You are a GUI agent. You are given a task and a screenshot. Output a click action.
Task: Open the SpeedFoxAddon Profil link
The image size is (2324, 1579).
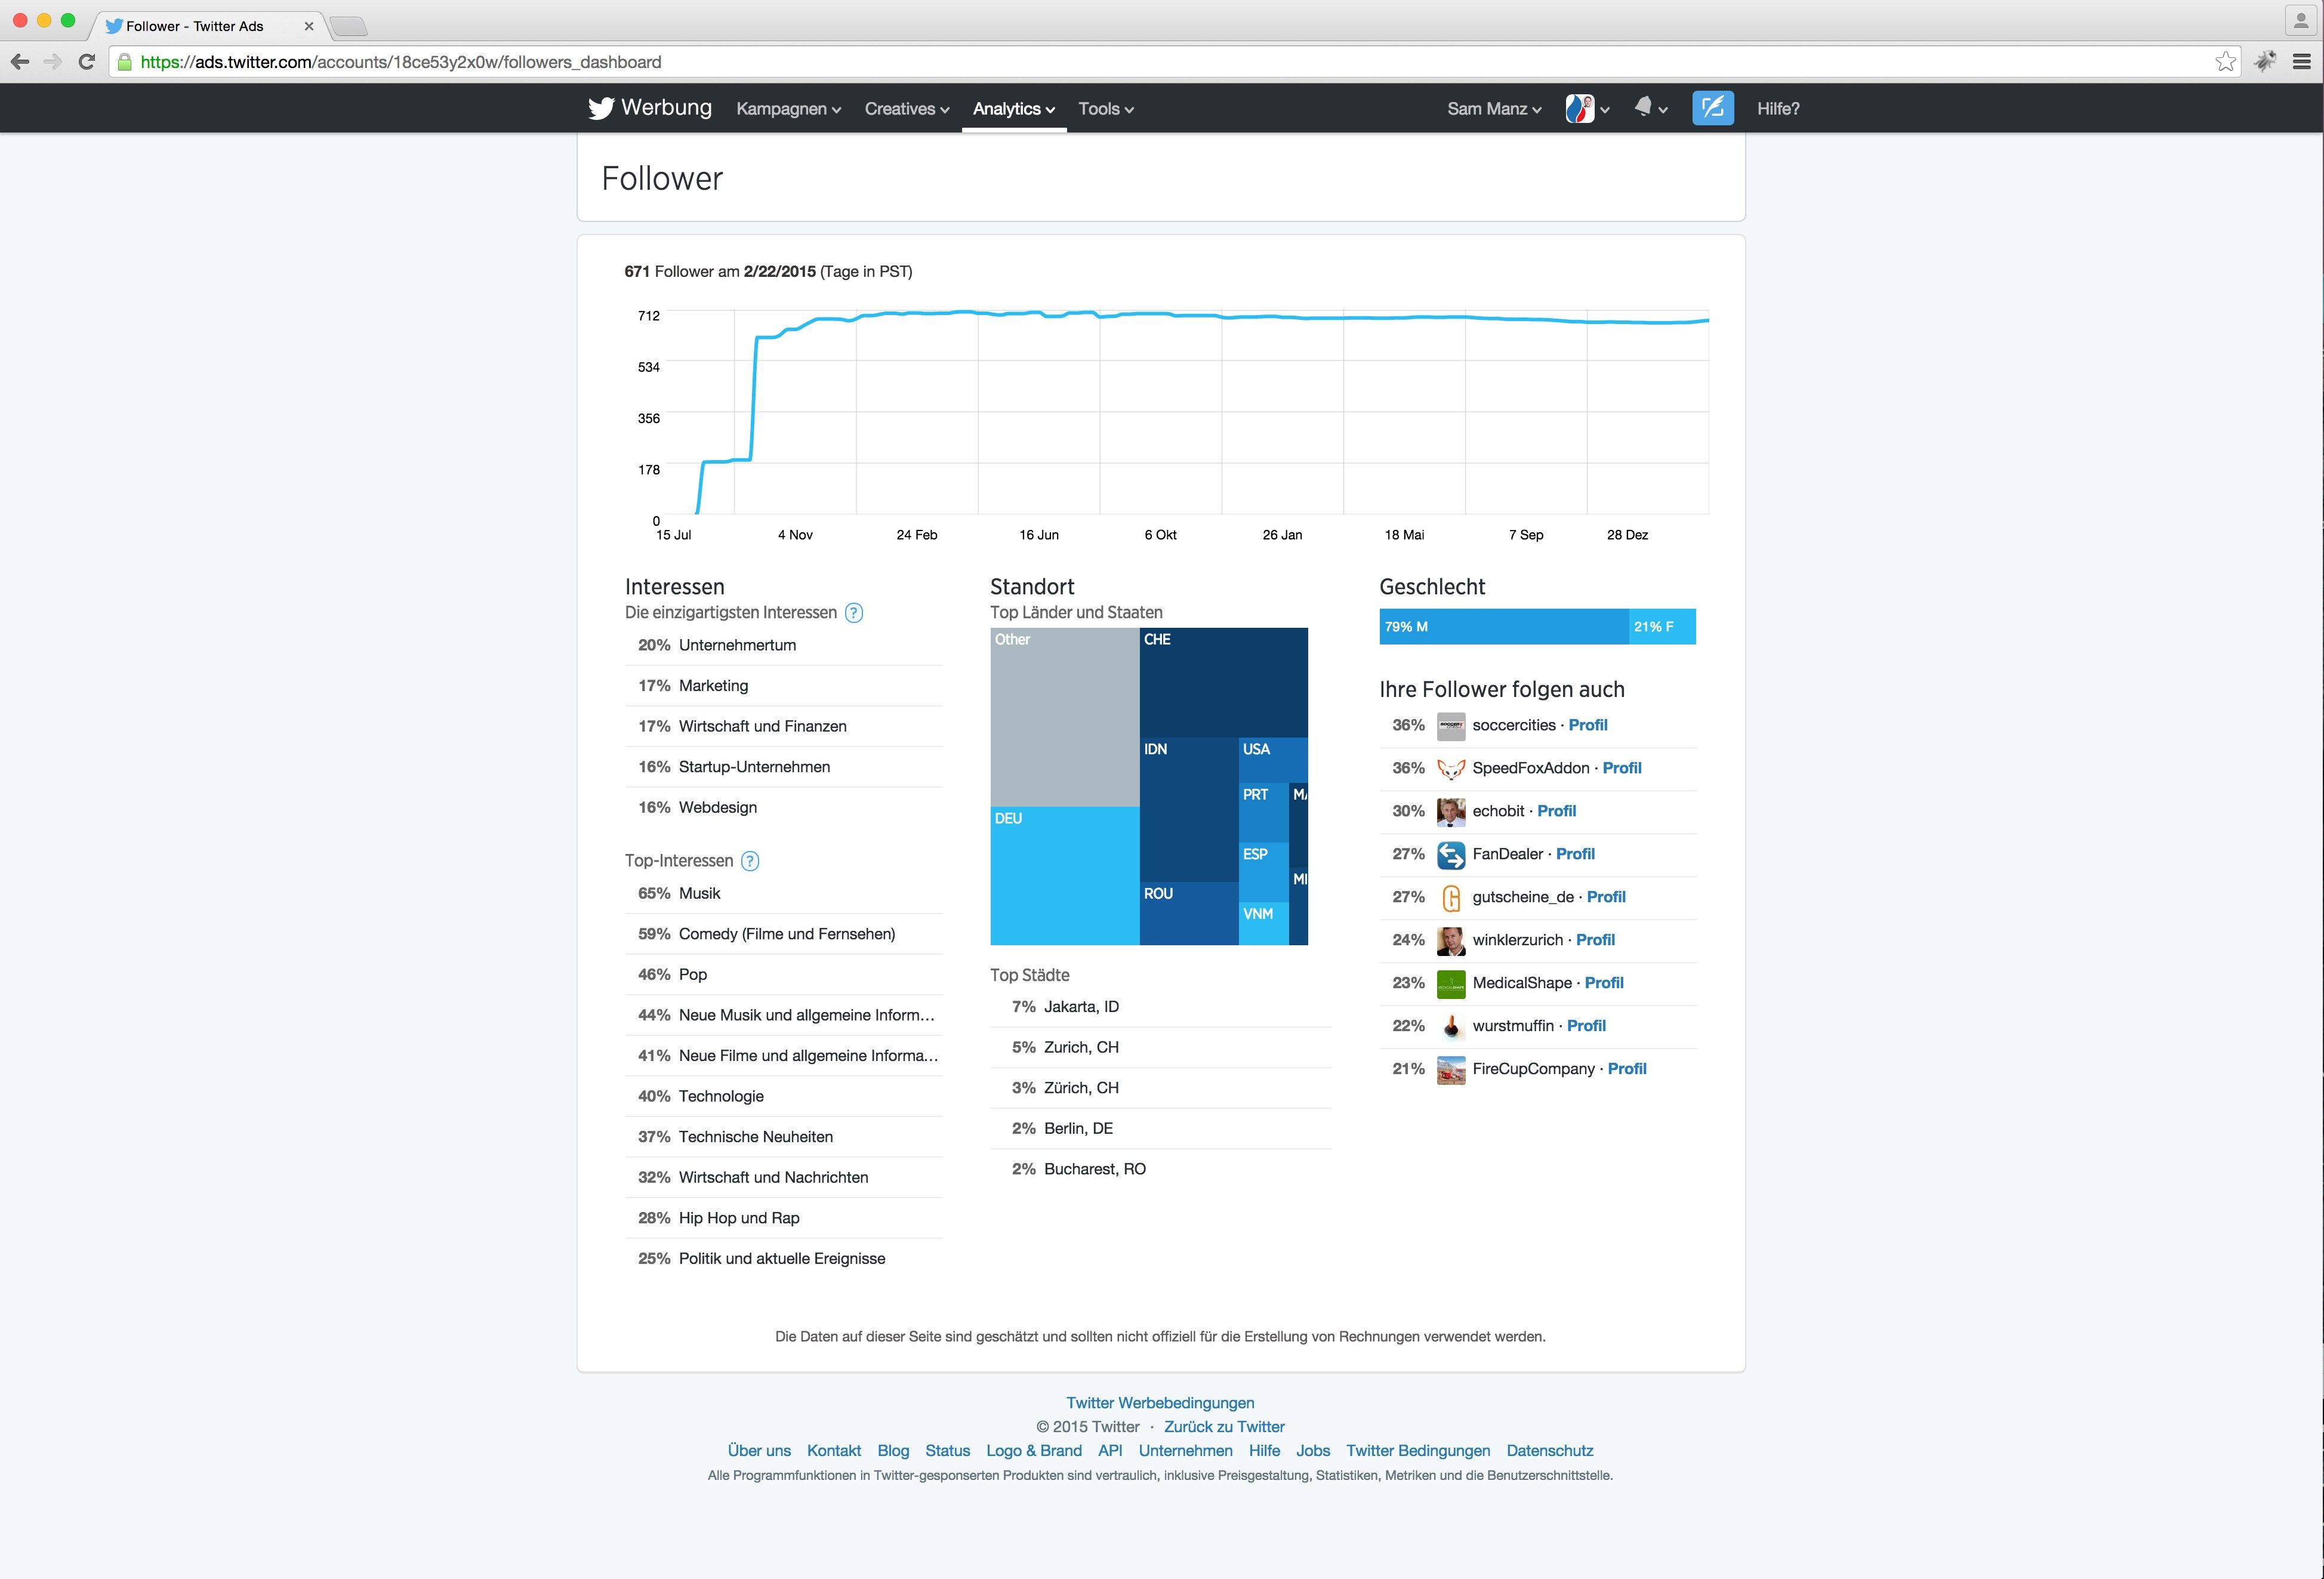[1622, 768]
